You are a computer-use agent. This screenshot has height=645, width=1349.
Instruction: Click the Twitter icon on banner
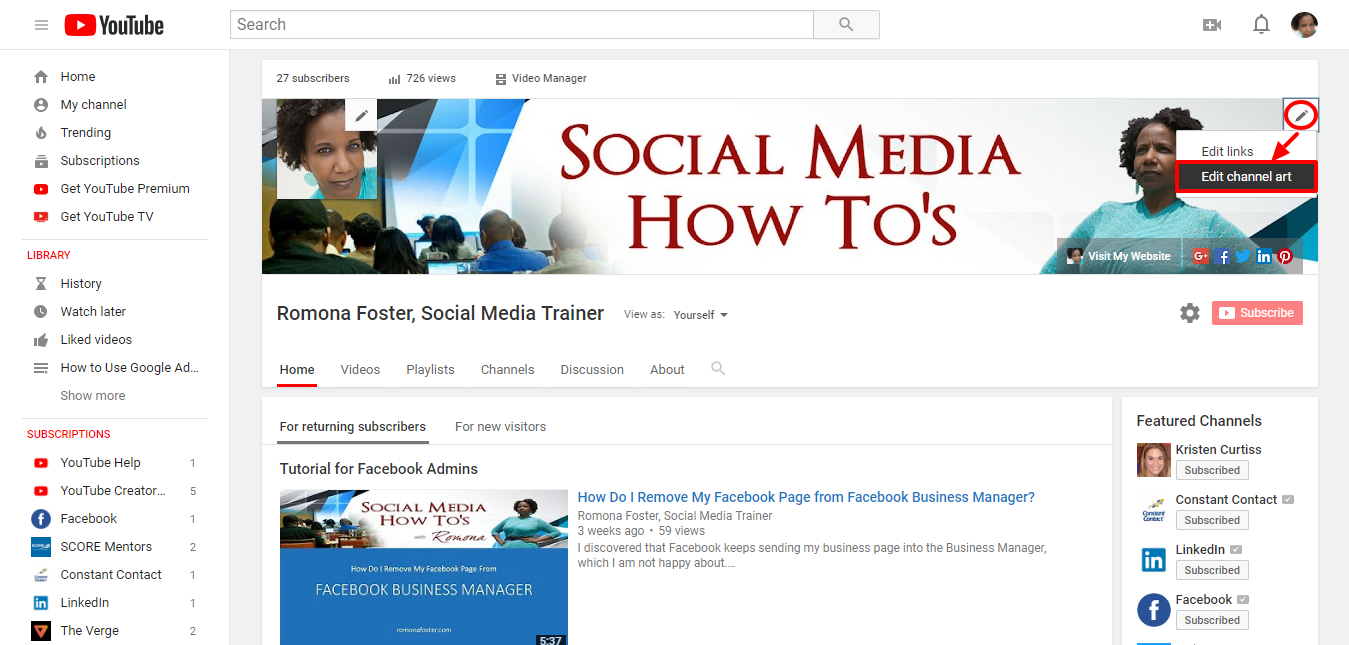(x=1243, y=256)
